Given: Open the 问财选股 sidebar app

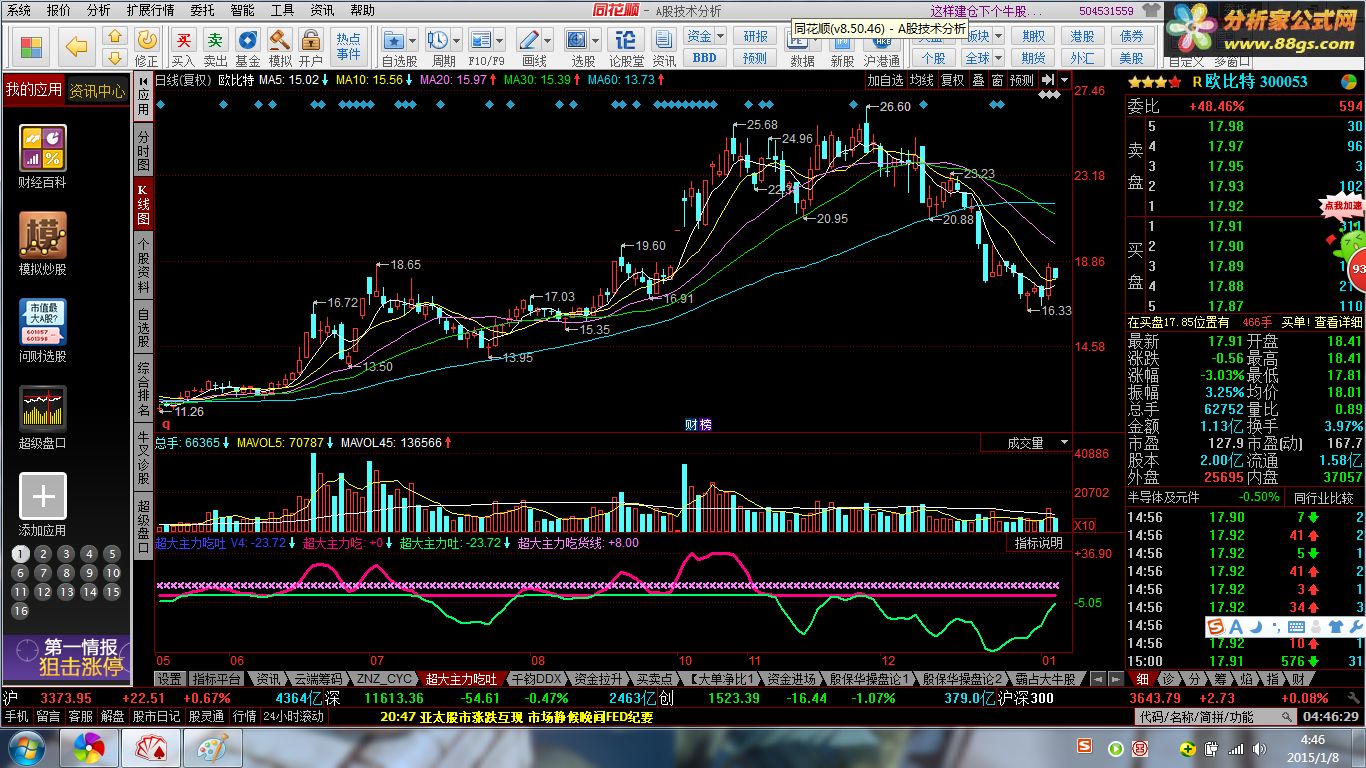Looking at the screenshot, I should coord(43,322).
